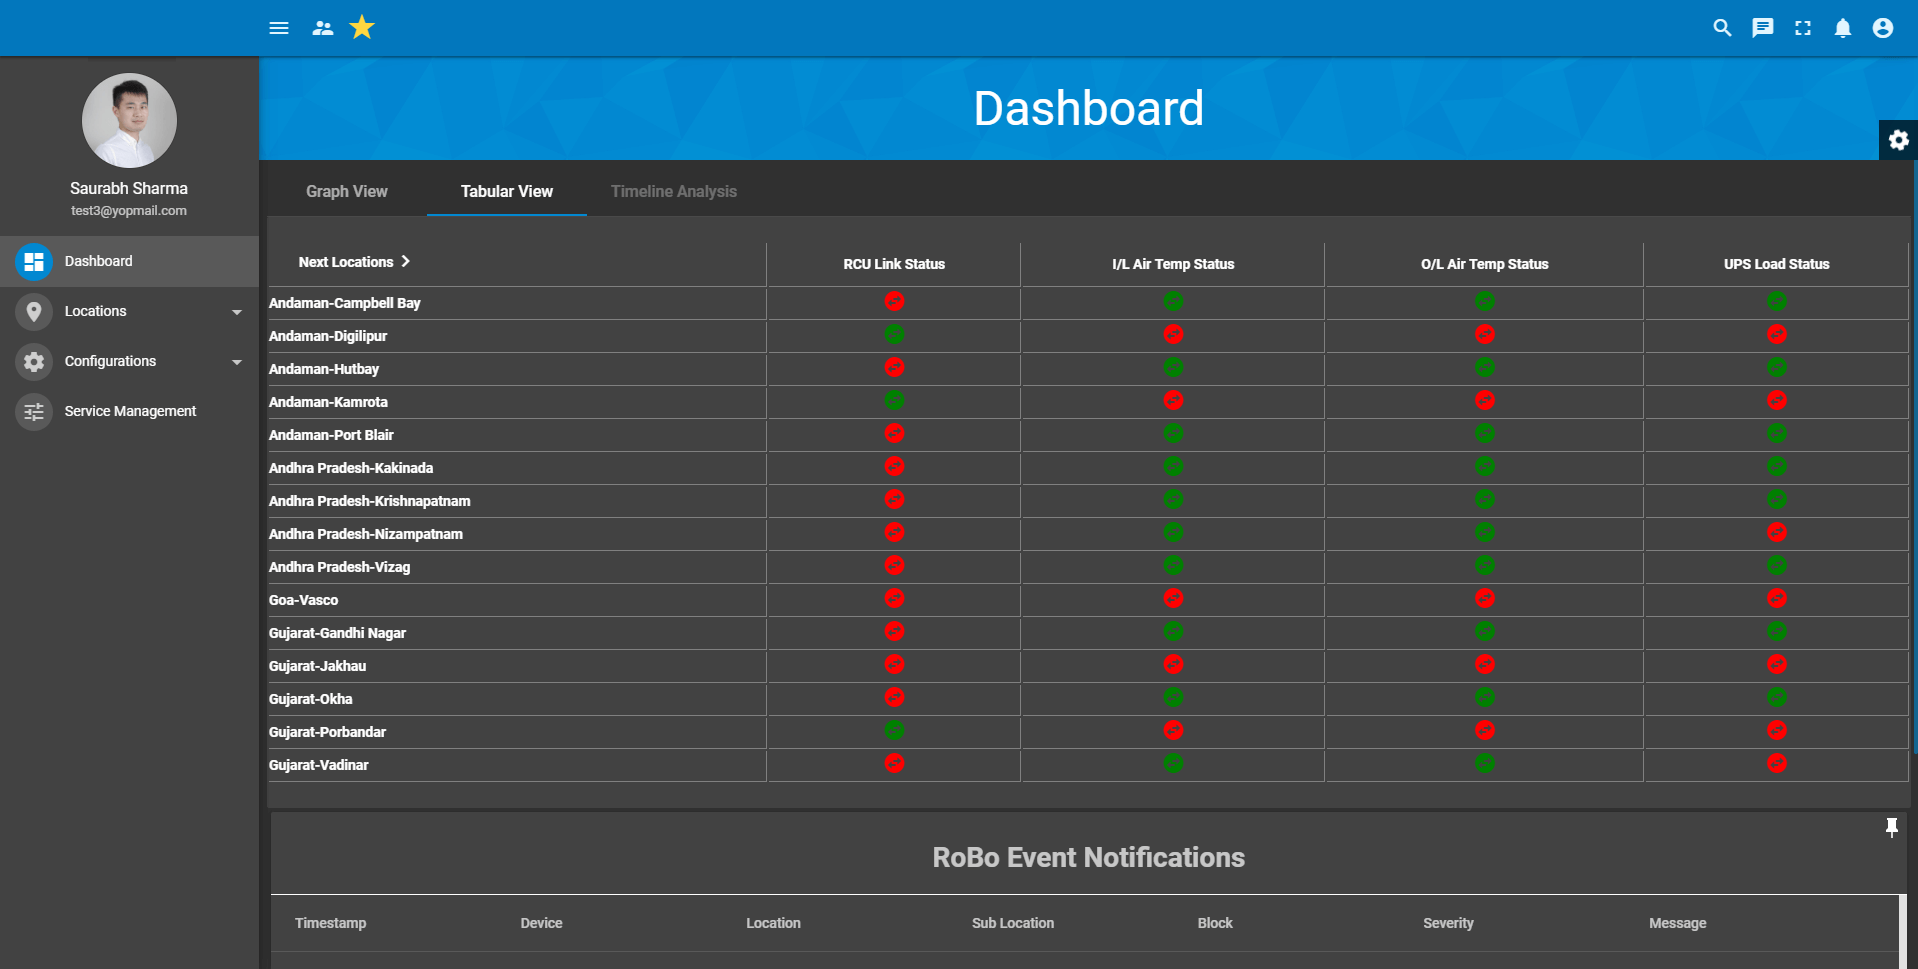This screenshot has height=969, width=1918.
Task: Open the hamburger menu icon
Action: [x=279, y=28]
